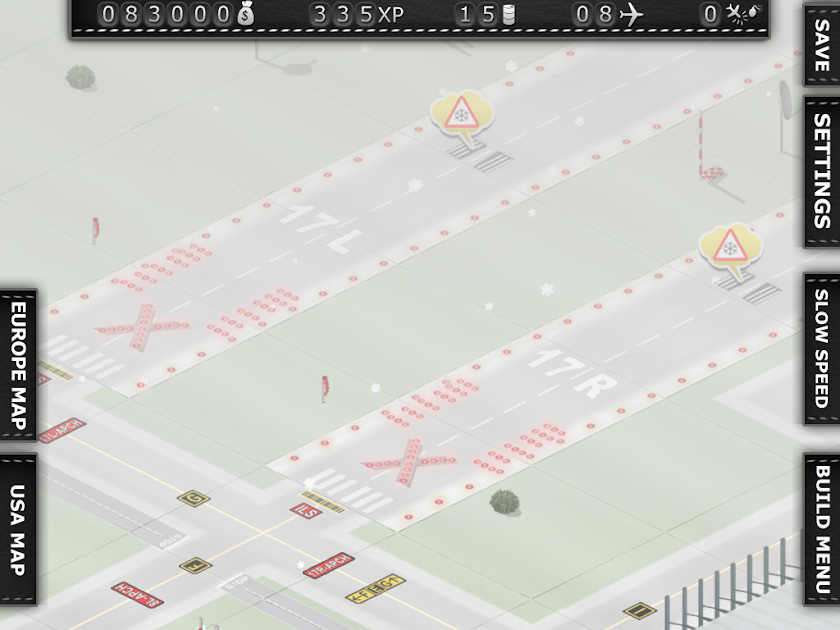
Task: Click the 083000 money counter
Action: click(165, 14)
